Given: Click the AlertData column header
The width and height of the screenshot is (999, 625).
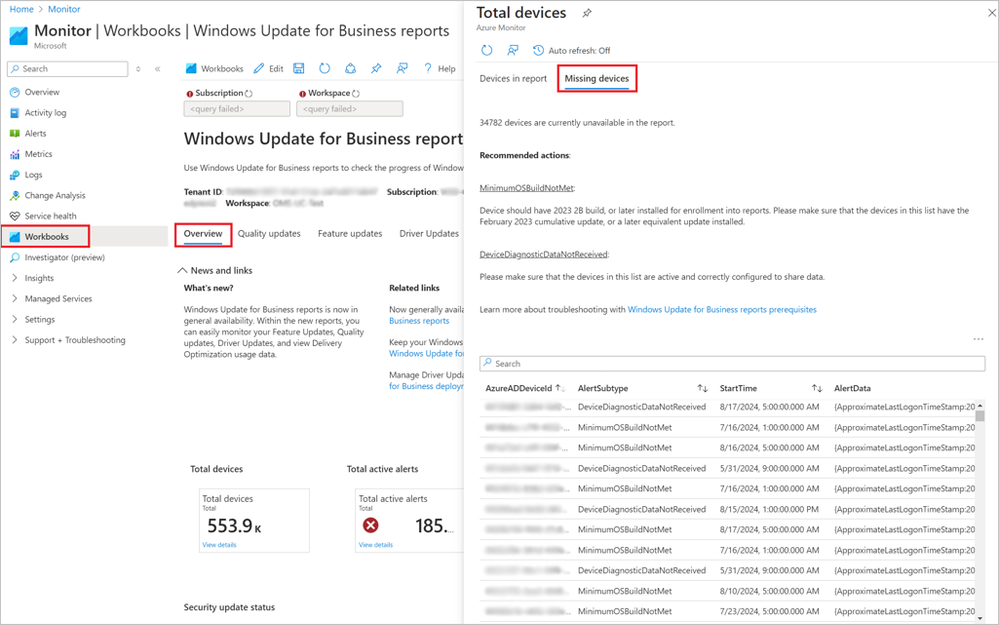Looking at the screenshot, I should click(x=852, y=388).
